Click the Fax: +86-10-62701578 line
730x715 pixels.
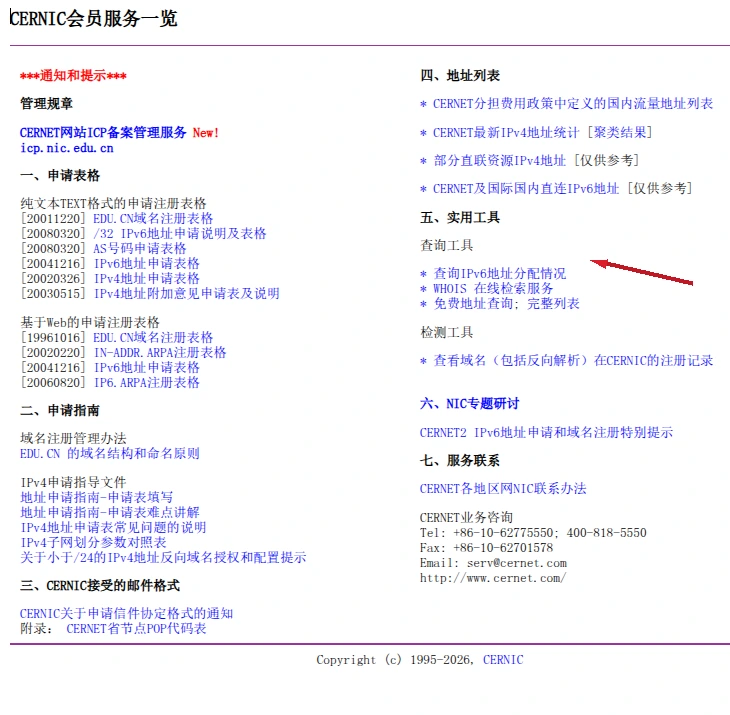tap(487, 548)
